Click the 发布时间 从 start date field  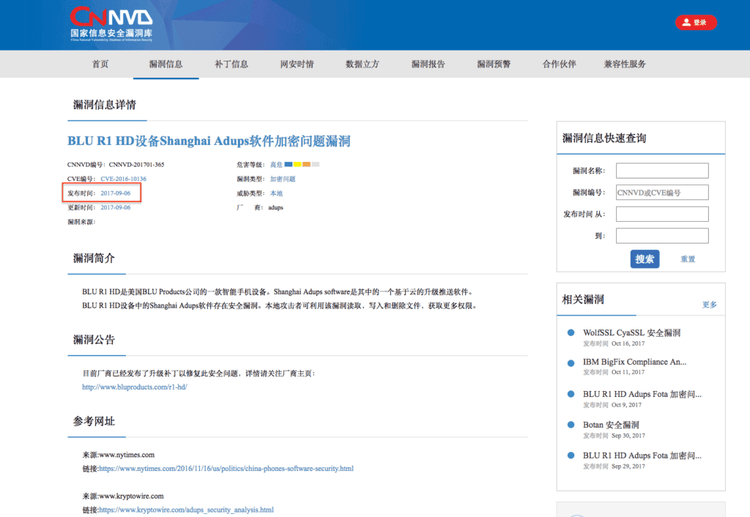coord(662,214)
